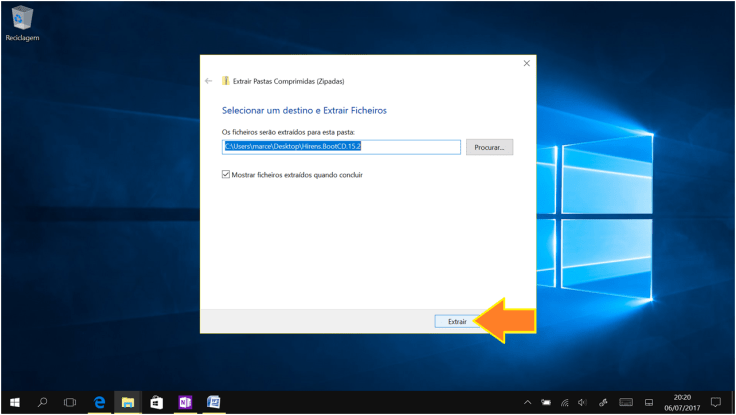Open the Action Center notifications
The width and height of the screenshot is (736, 415).
click(x=715, y=402)
